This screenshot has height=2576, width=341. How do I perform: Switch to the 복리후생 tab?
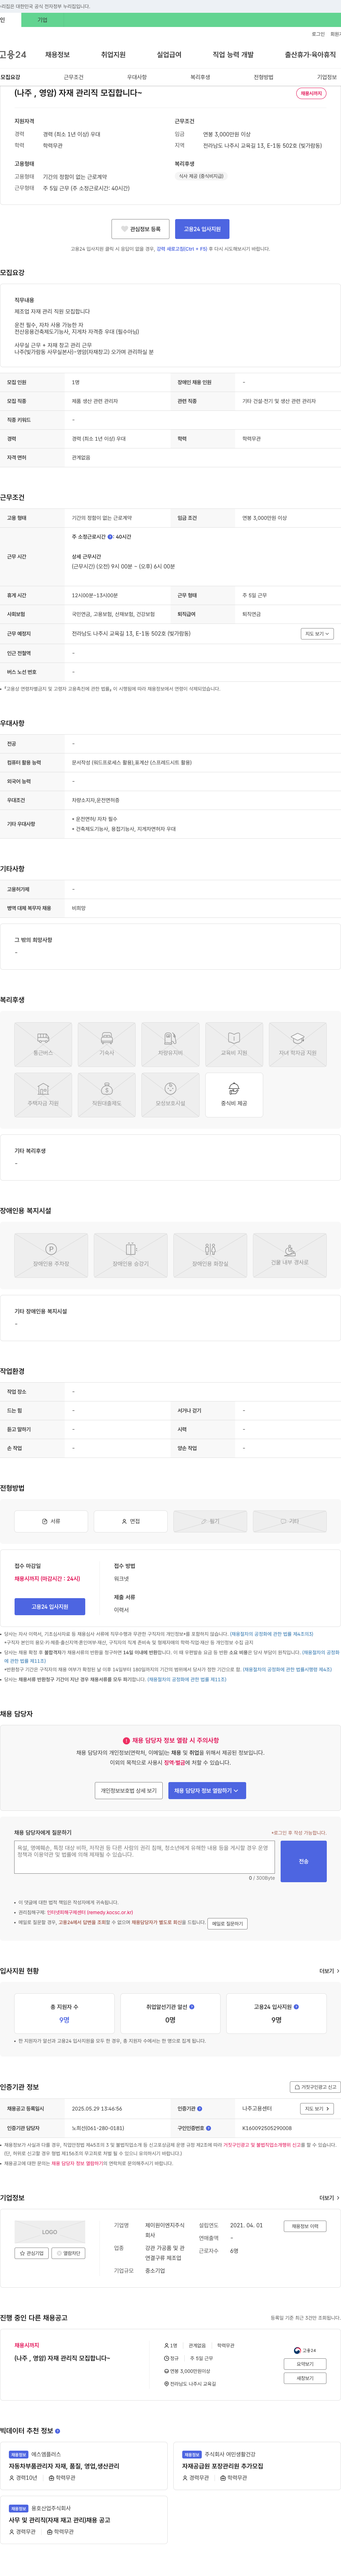[200, 77]
